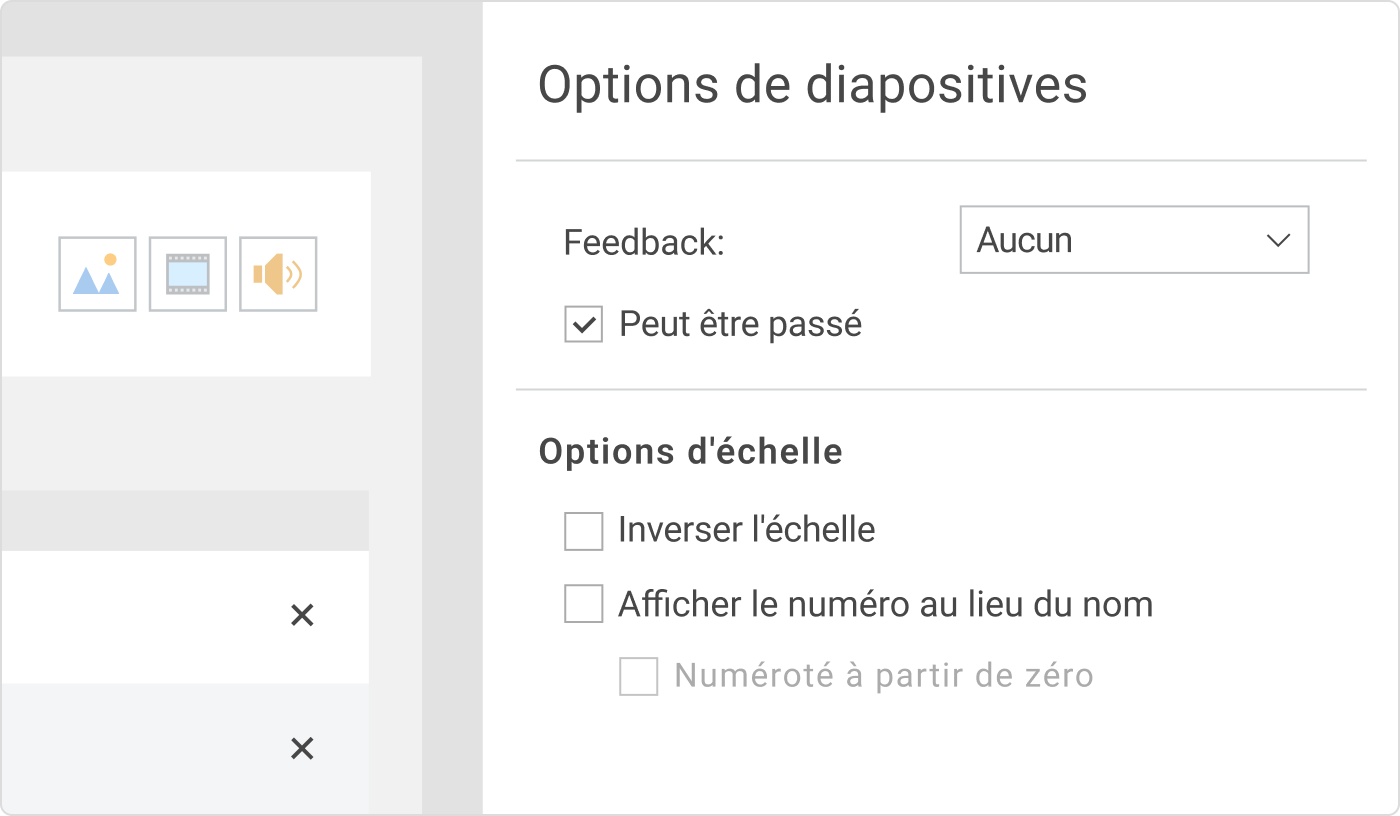Click the disabled 'Numéroté à partir de zéro' checkbox
Screen dimensions: 1400x816
click(640, 676)
